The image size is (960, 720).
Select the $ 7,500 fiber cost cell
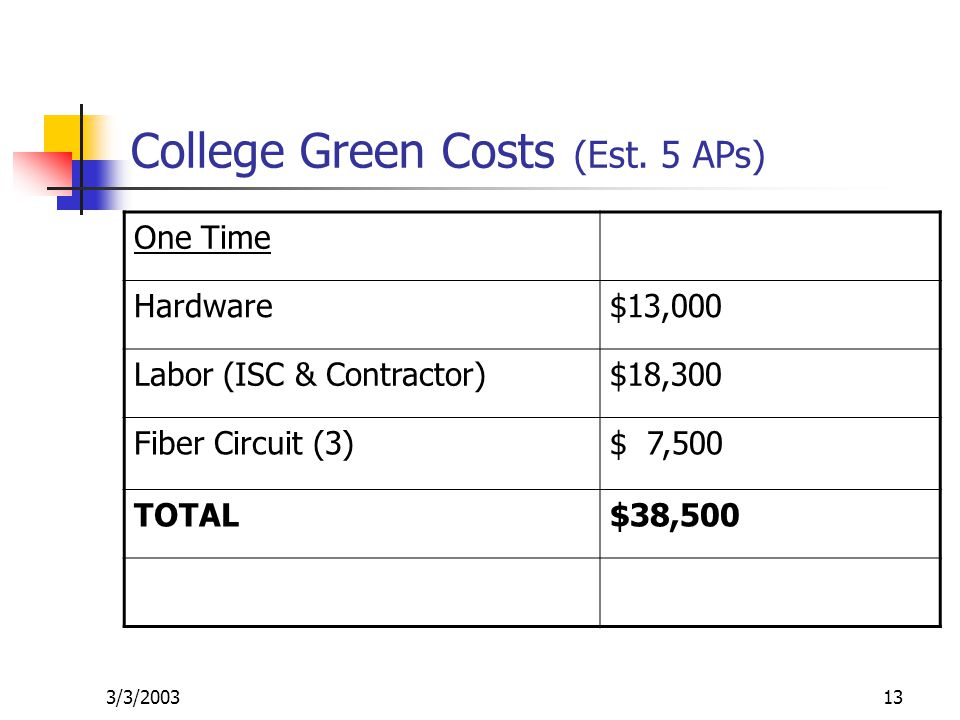pyautogui.click(x=666, y=444)
